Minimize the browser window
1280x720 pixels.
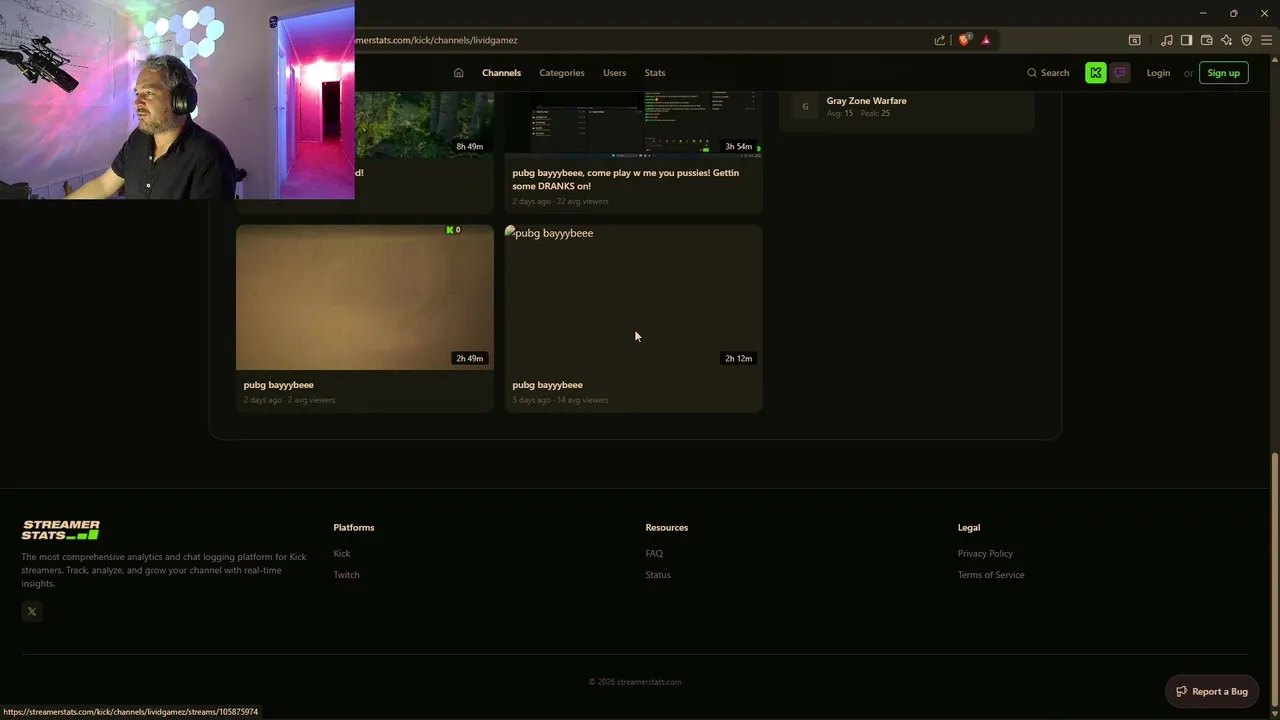(1203, 13)
